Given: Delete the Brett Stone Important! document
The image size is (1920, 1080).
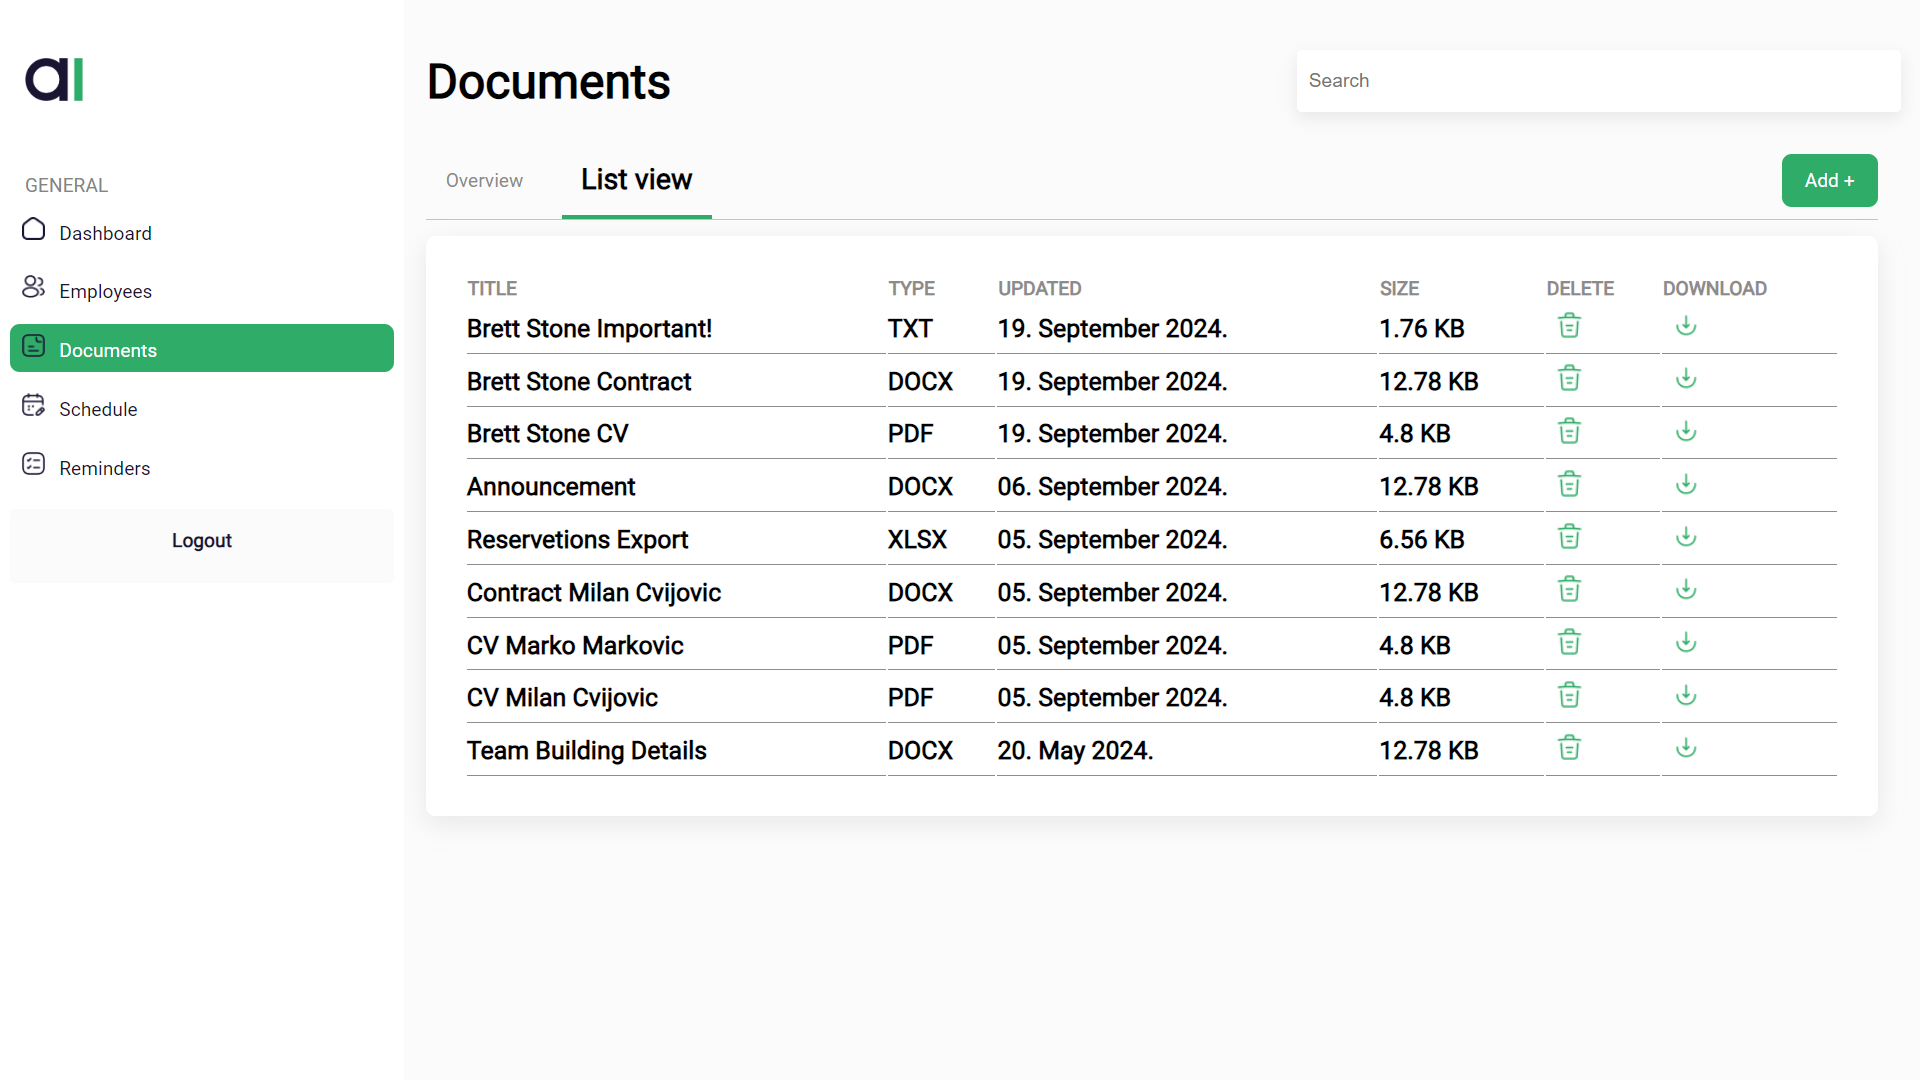Looking at the screenshot, I should point(1569,326).
